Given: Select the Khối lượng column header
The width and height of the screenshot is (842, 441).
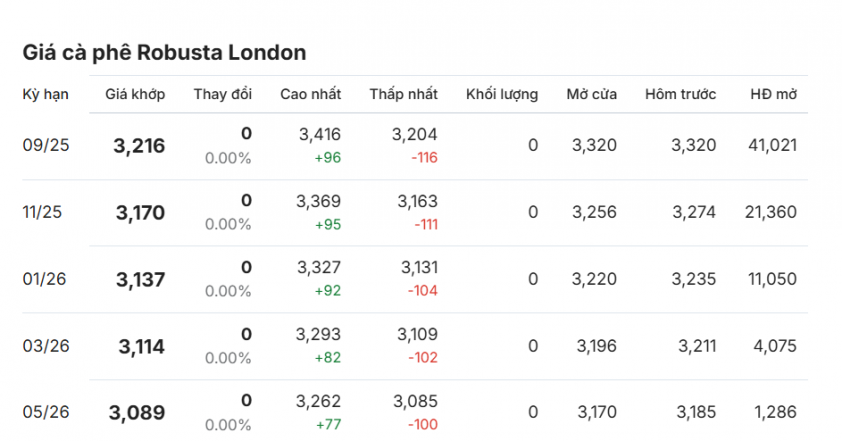Looking at the screenshot, I should (x=502, y=95).
